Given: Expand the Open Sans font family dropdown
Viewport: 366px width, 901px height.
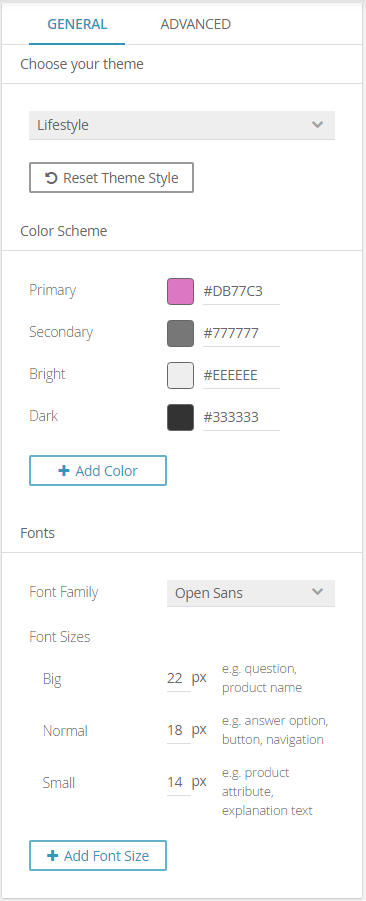Looking at the screenshot, I should 251,593.
